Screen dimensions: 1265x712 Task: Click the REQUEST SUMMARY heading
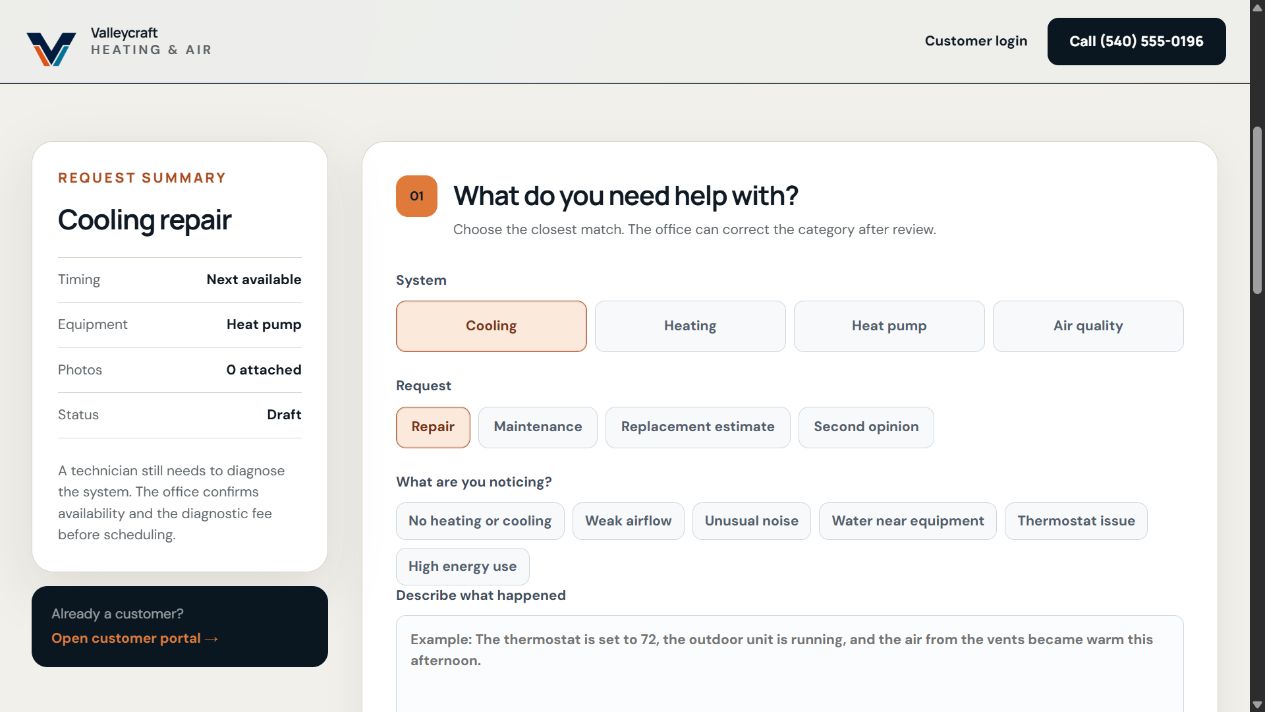click(x=142, y=178)
